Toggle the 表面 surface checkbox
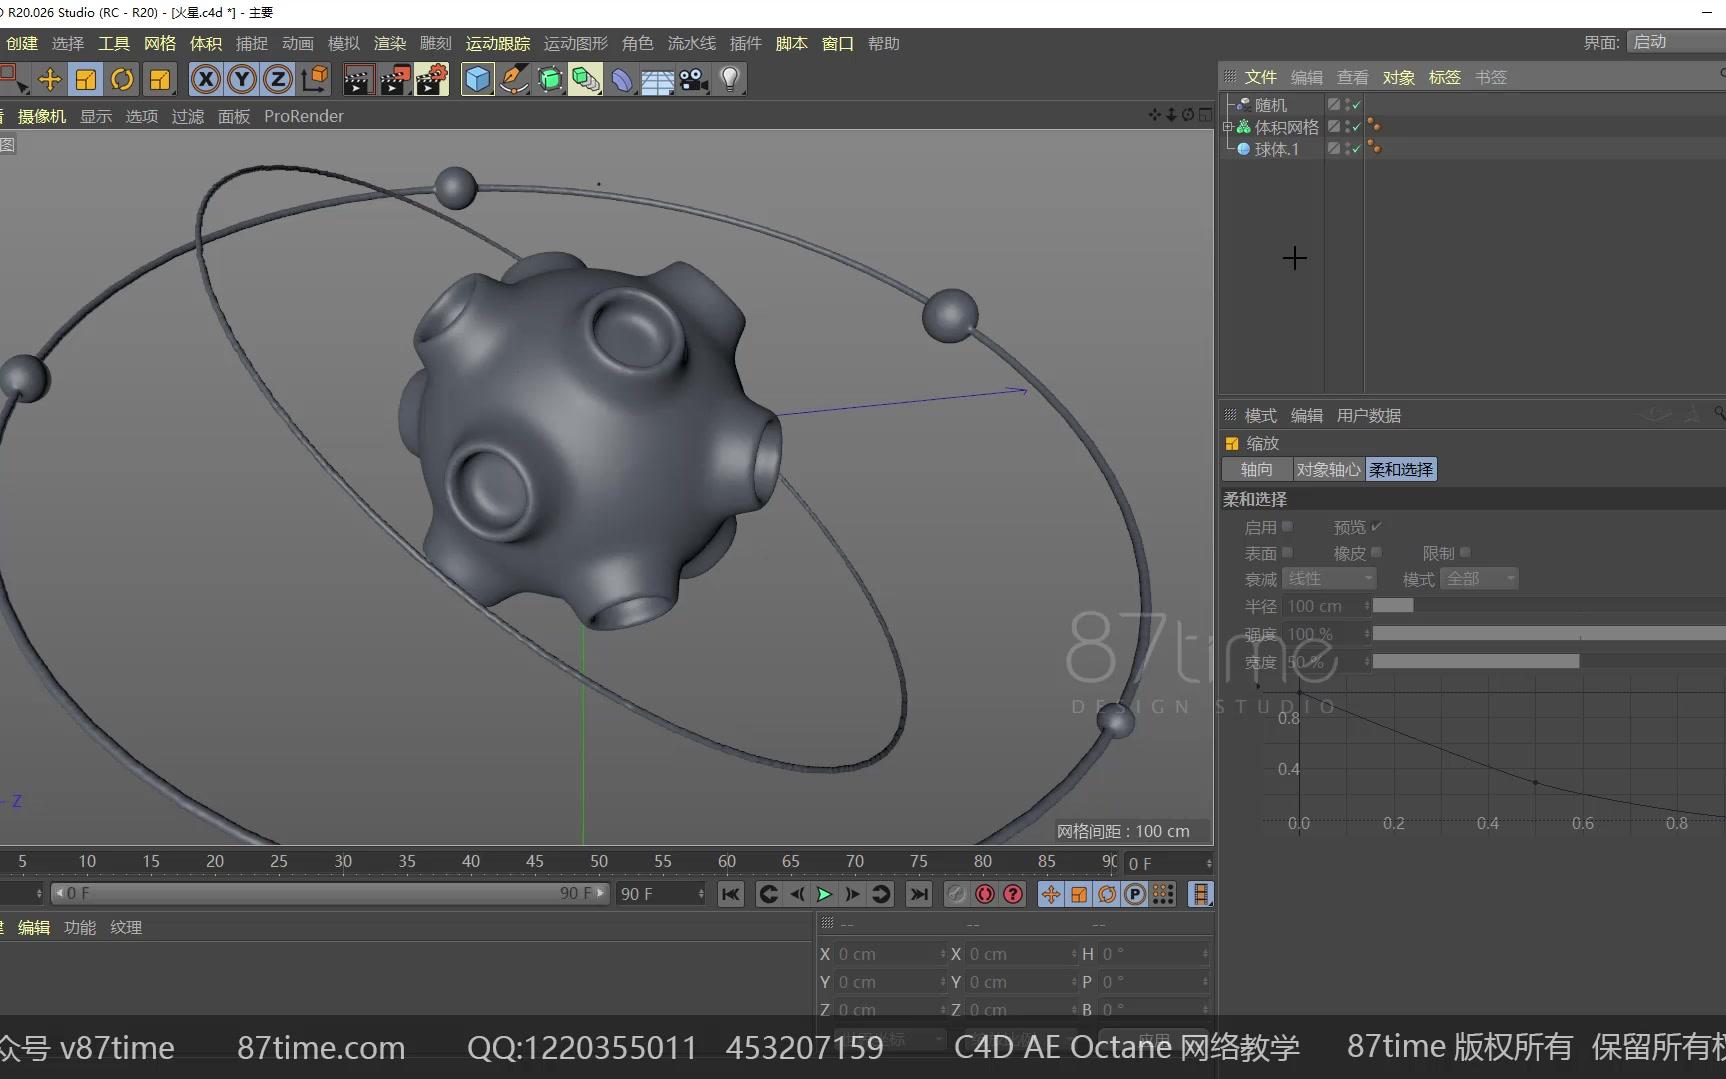Viewport: 1726px width, 1079px height. click(x=1287, y=553)
